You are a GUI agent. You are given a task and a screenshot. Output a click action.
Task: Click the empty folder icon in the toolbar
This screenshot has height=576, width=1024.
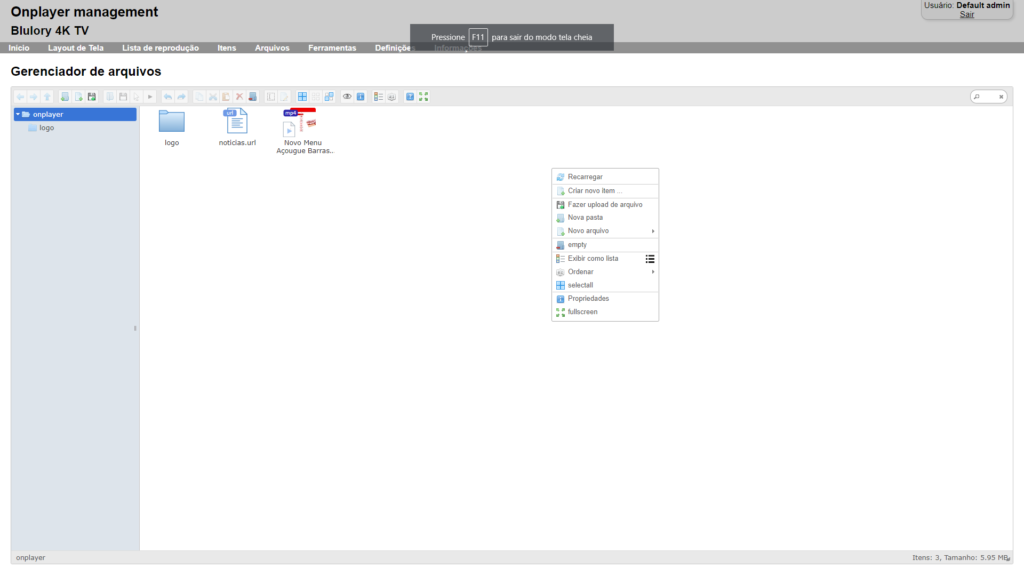(253, 97)
